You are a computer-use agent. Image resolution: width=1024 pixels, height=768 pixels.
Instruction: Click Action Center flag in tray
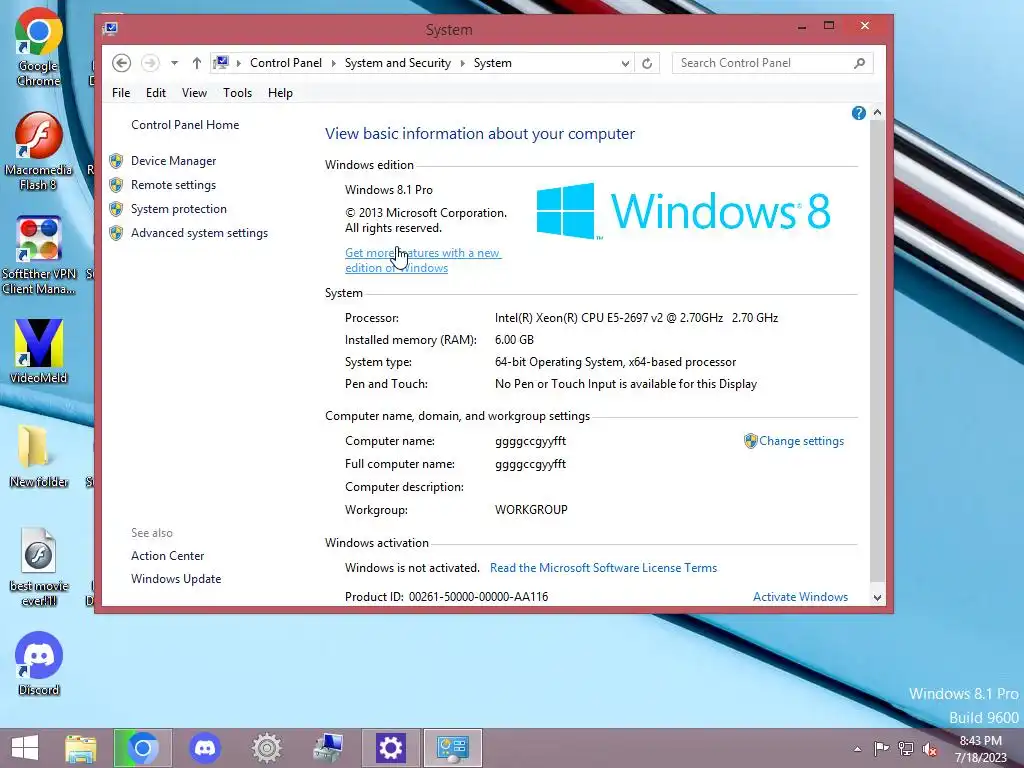pyautogui.click(x=881, y=749)
